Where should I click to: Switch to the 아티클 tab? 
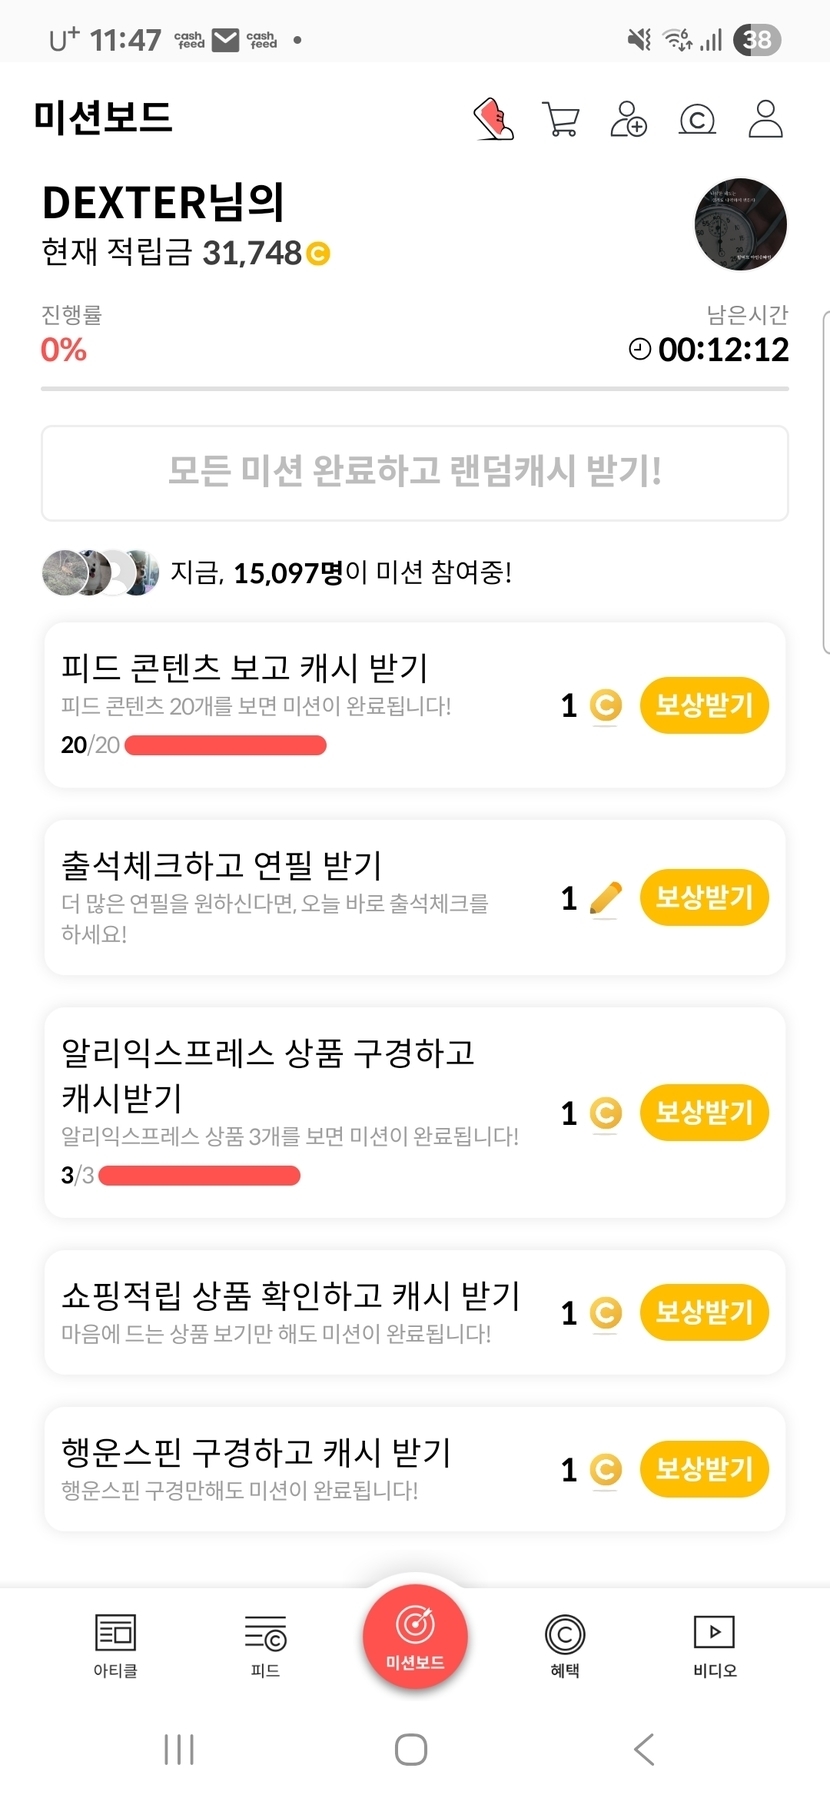click(115, 1644)
